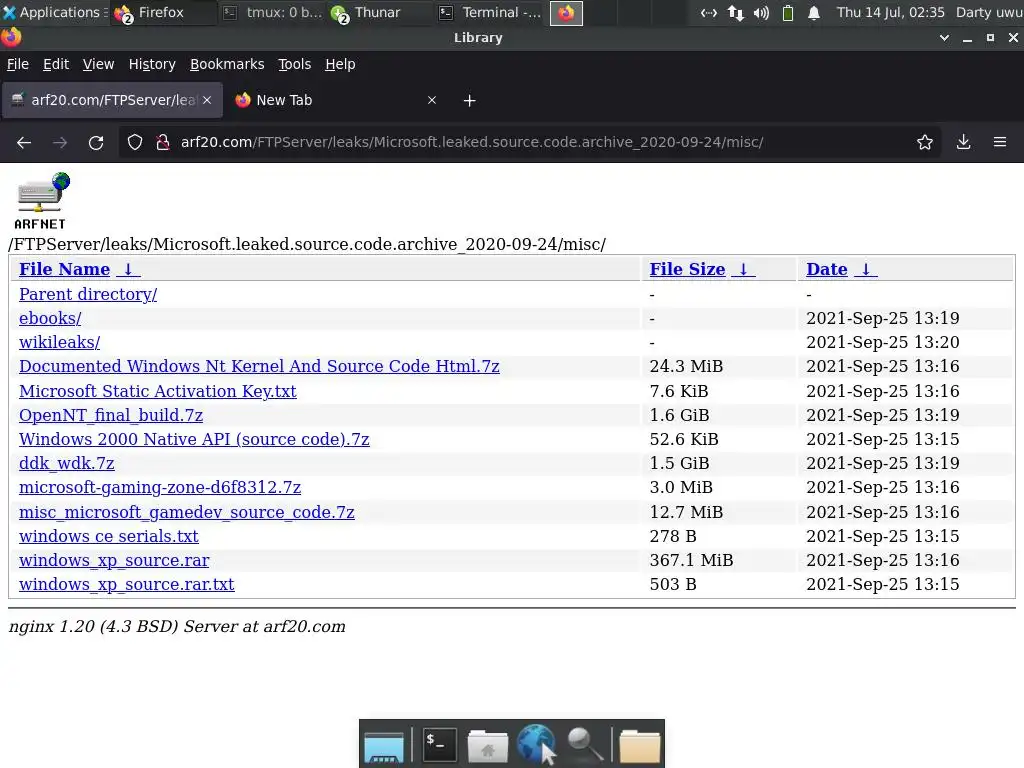The width and height of the screenshot is (1024, 768).
Task: Click the Show Desktop dock icon
Action: 384,745
